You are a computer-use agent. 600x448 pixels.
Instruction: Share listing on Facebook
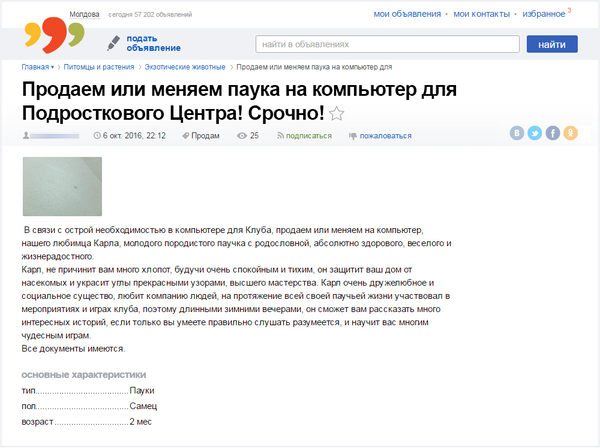point(553,134)
